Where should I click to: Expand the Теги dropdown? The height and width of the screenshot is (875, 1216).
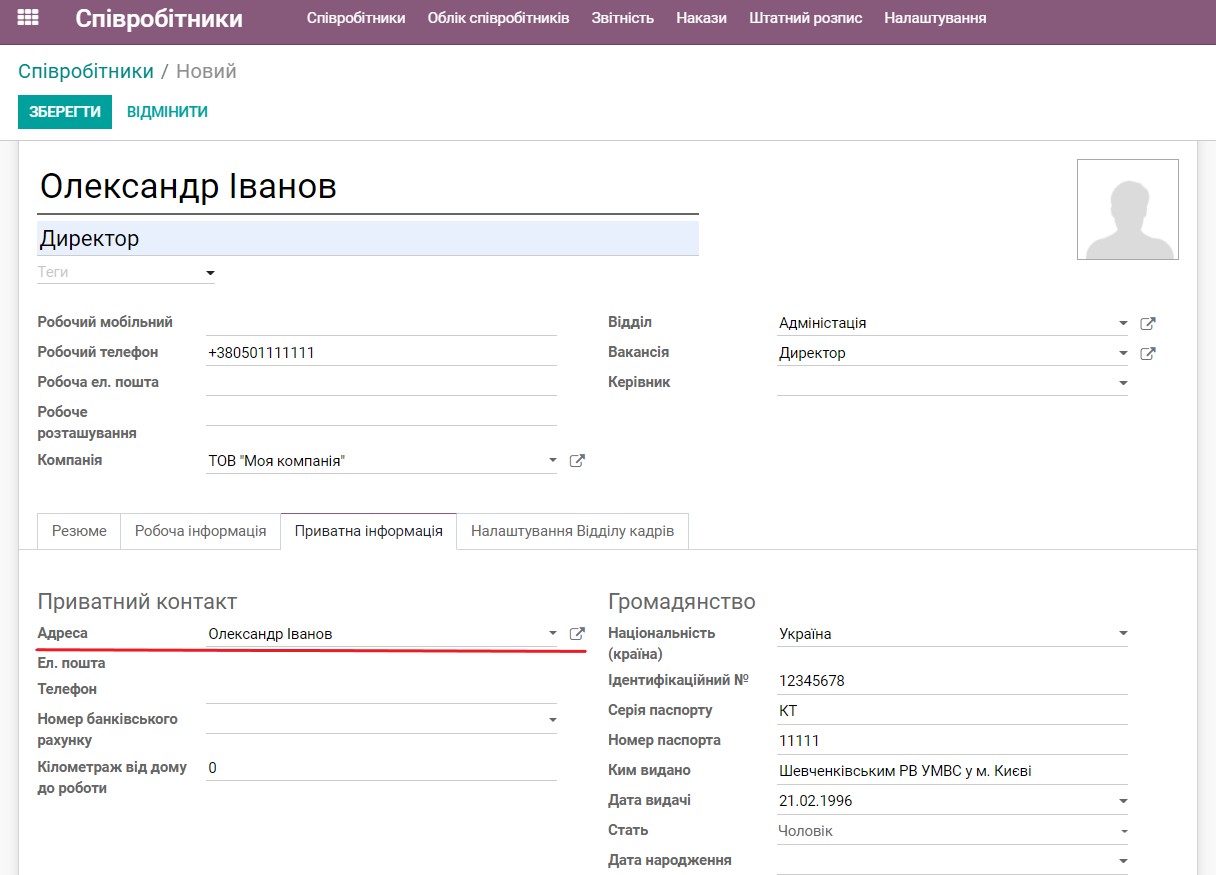[x=209, y=271]
